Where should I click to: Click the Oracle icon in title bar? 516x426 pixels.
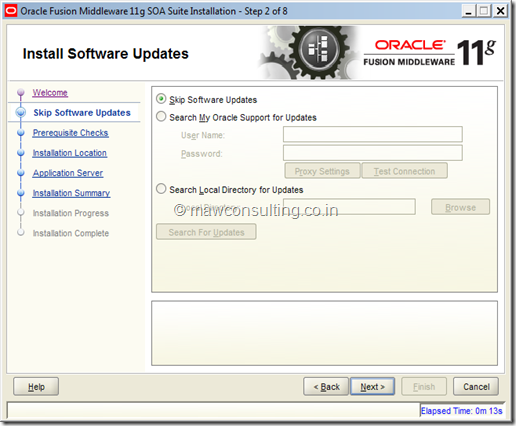coord(11,11)
